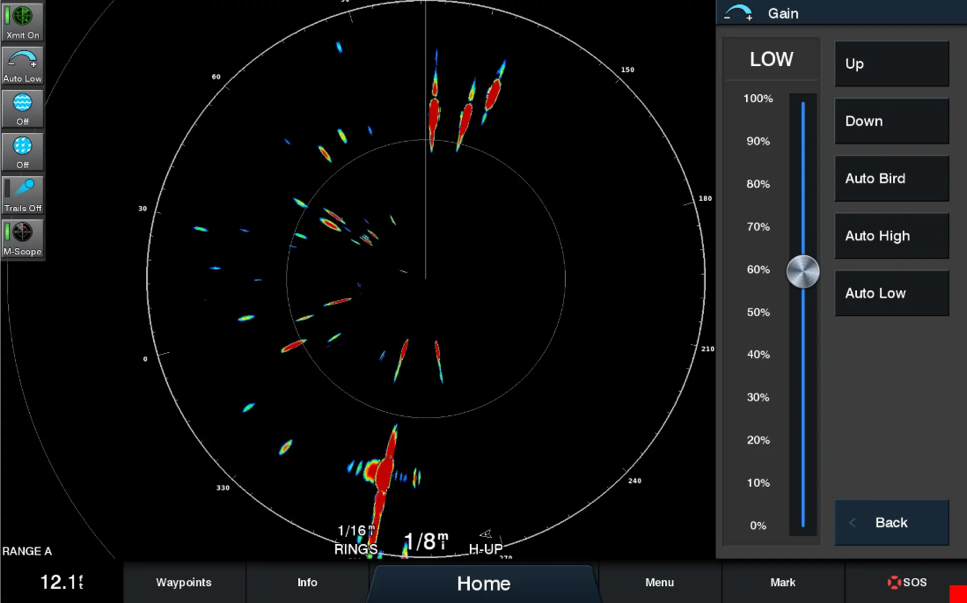Open the Menu bar item
Image resolution: width=967 pixels, height=603 pixels.
(659, 582)
